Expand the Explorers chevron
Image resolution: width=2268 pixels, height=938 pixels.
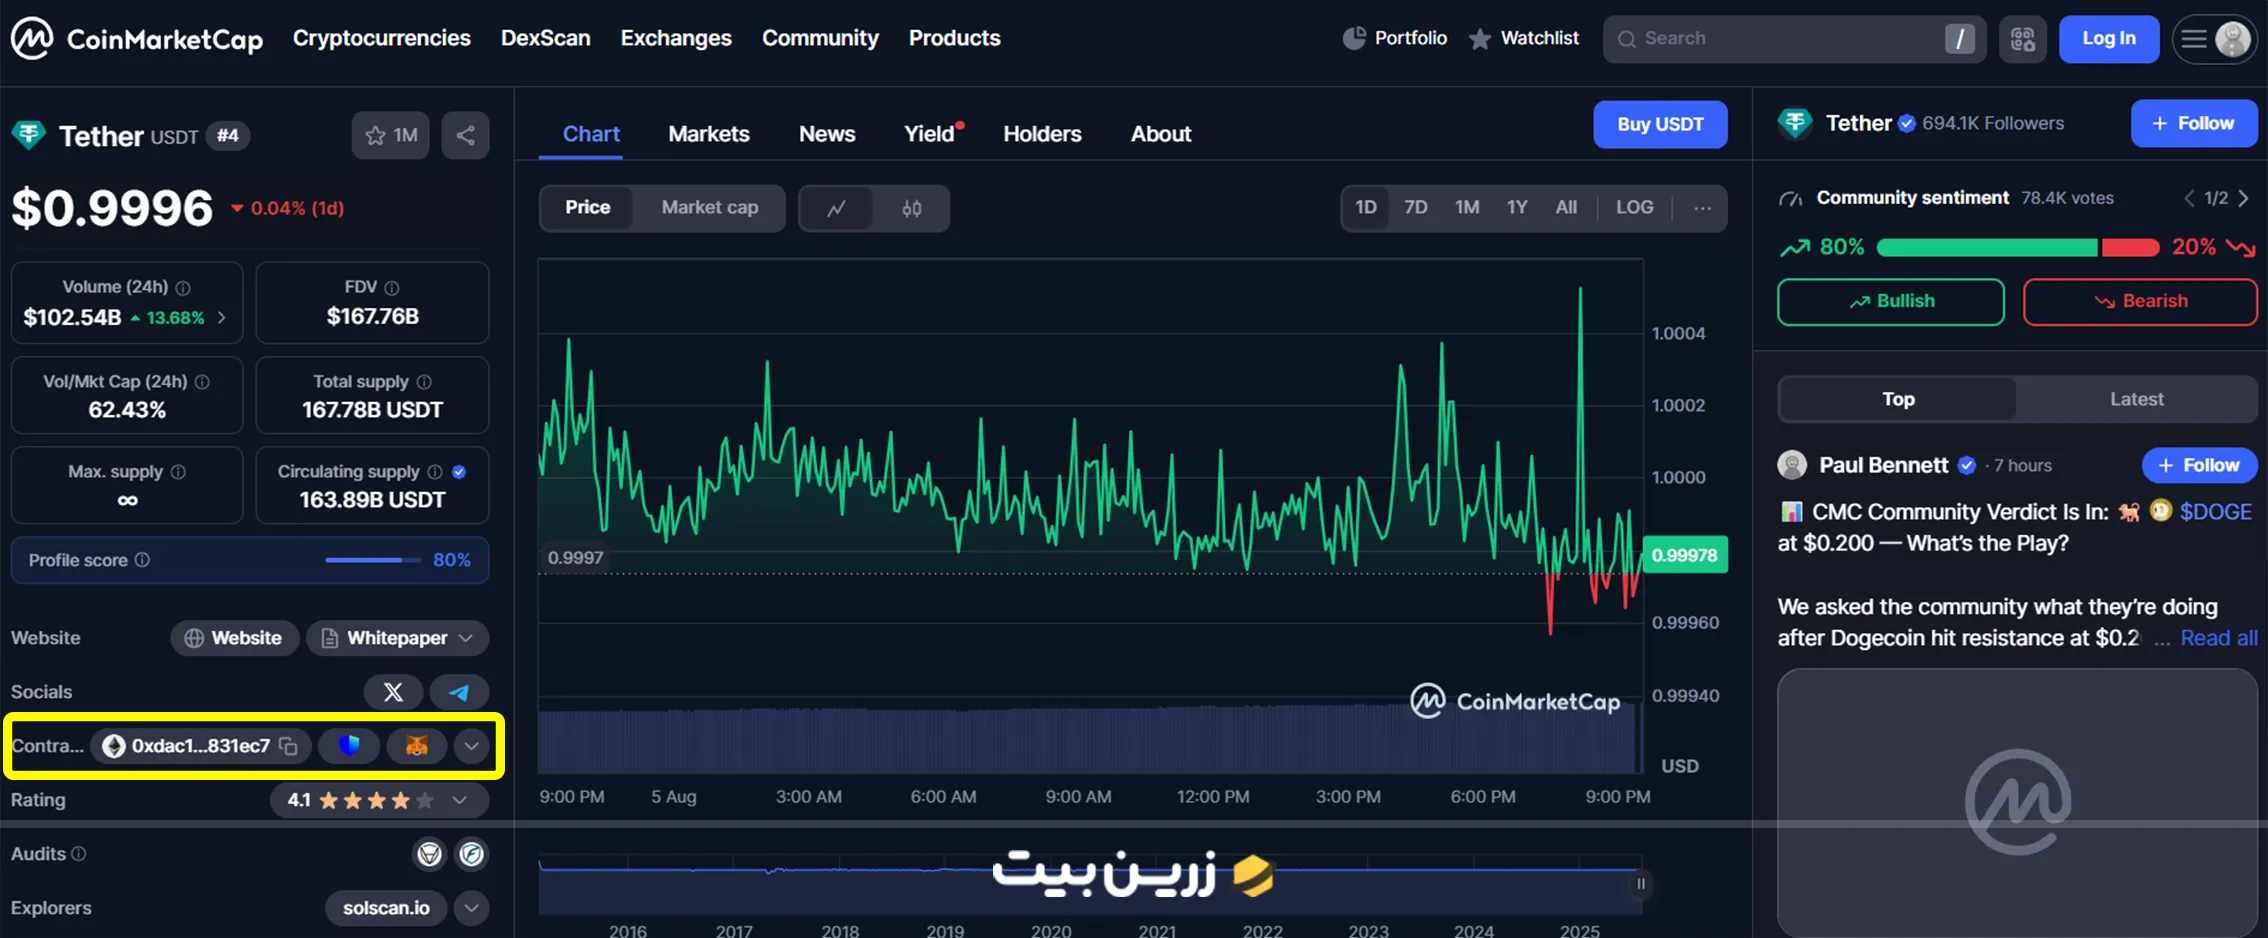[x=471, y=908]
